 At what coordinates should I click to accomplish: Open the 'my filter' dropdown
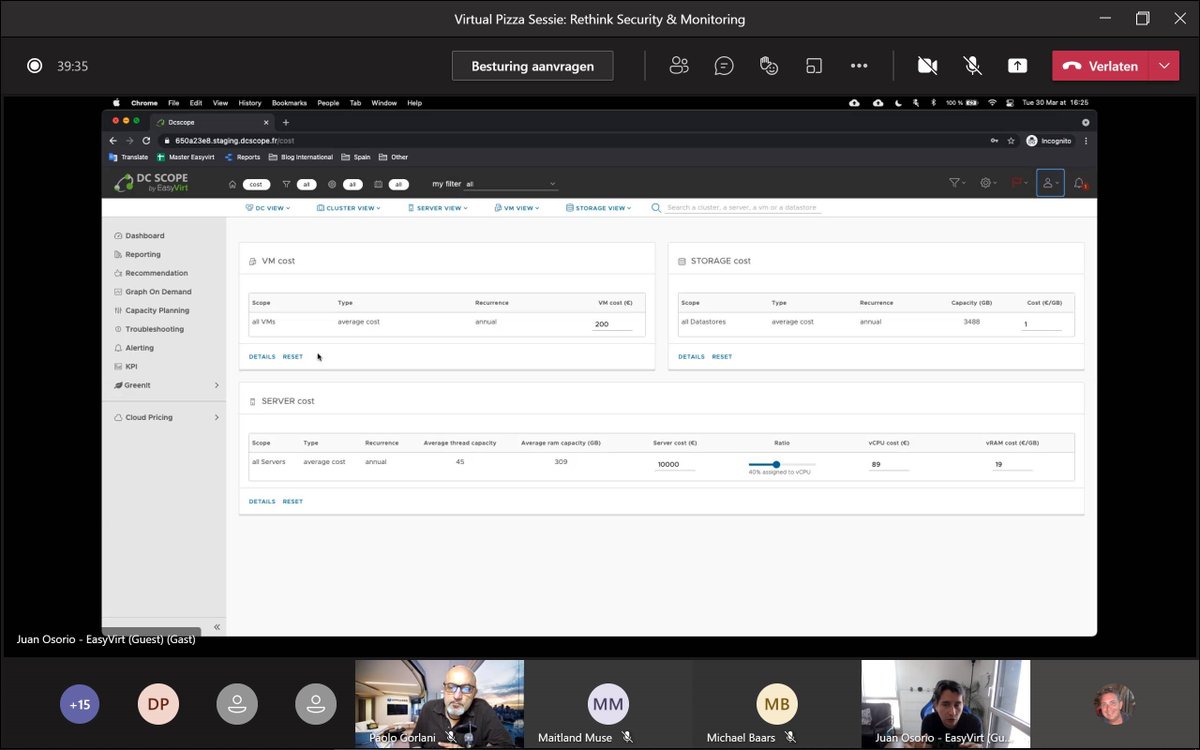click(510, 184)
